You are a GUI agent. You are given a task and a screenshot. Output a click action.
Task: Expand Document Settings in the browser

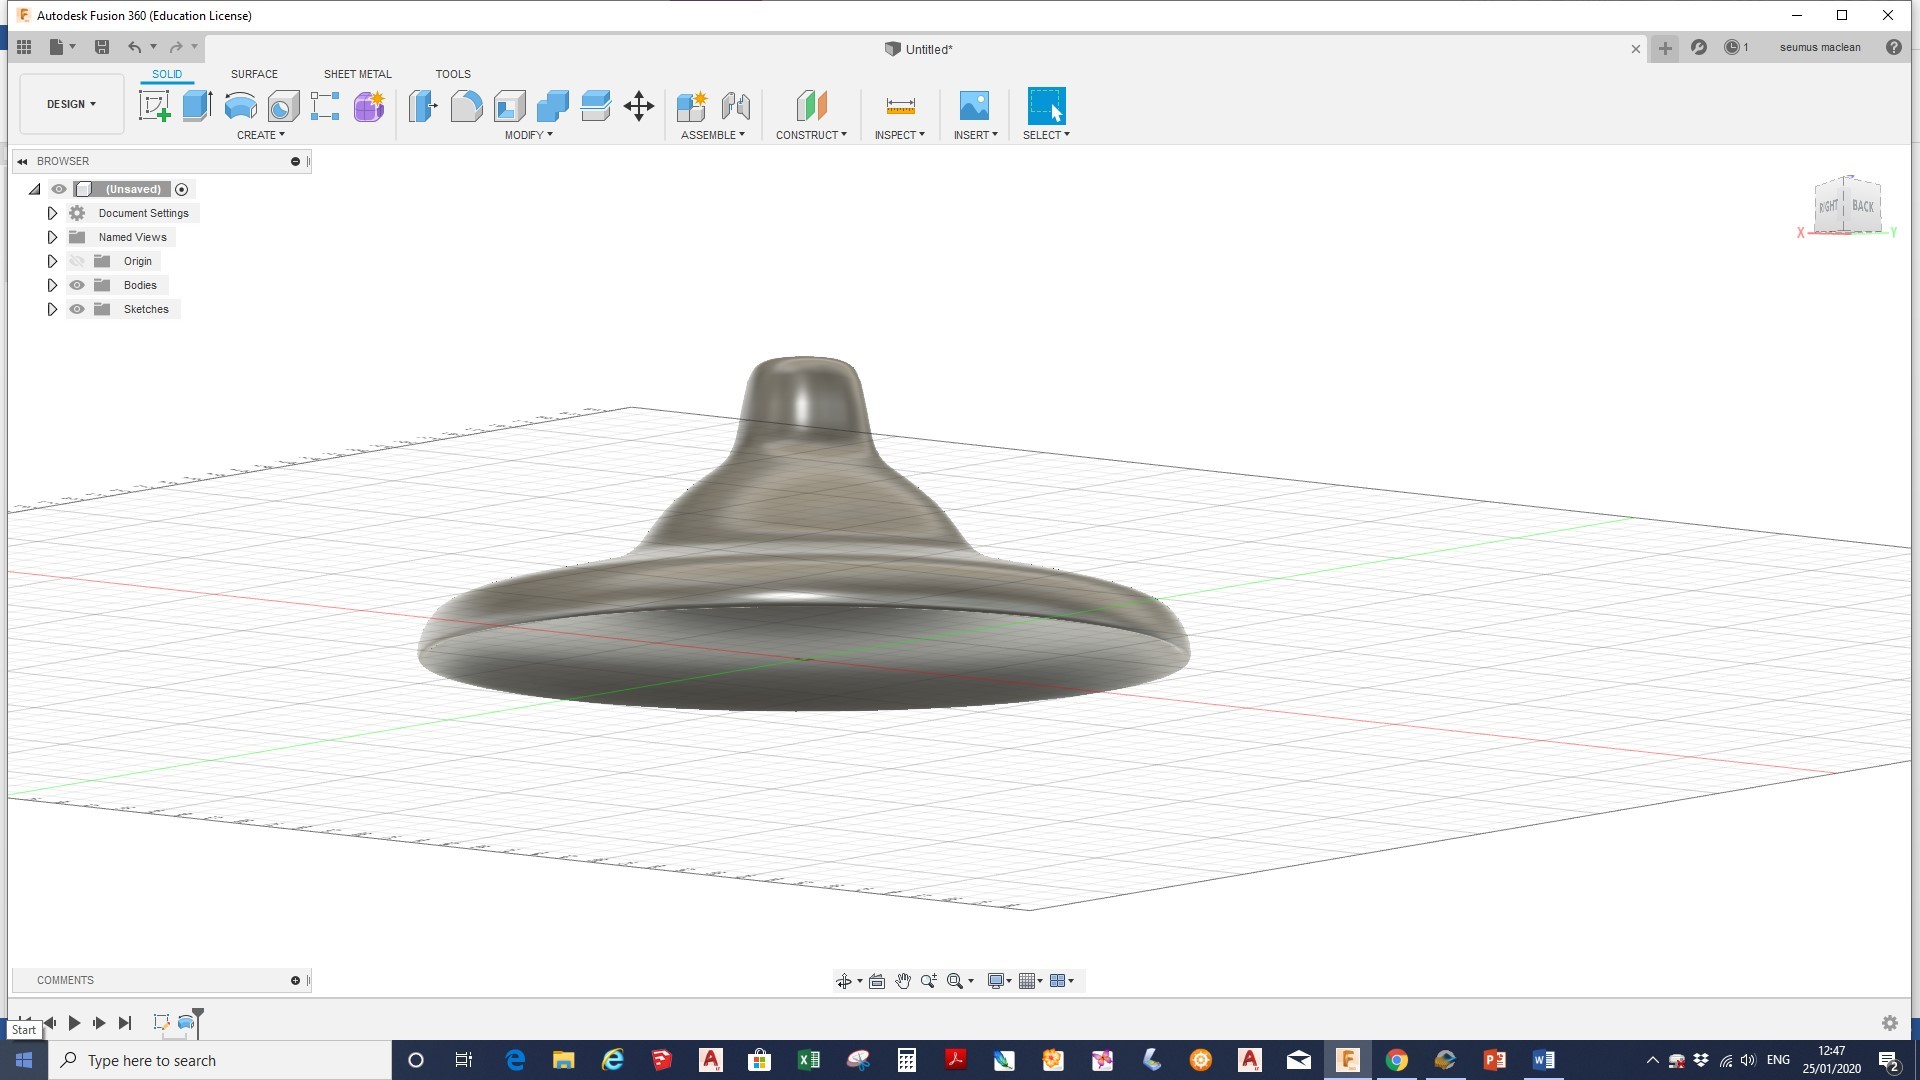(x=52, y=213)
